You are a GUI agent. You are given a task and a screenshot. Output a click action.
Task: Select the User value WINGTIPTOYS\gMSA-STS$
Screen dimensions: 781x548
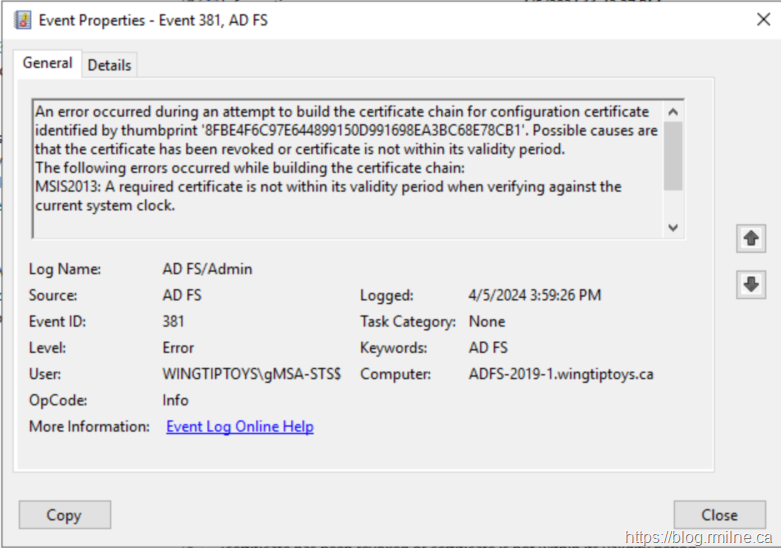click(x=251, y=374)
